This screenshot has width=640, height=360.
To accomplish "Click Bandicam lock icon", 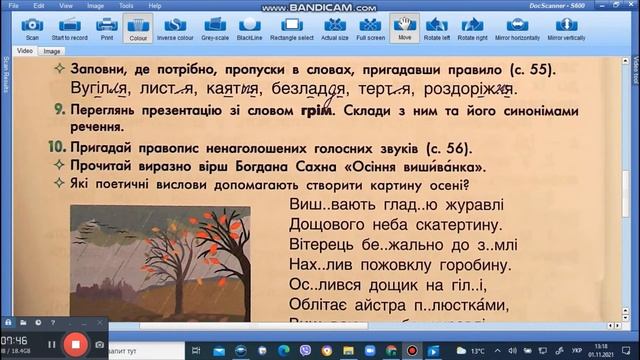I will click(x=8, y=322).
